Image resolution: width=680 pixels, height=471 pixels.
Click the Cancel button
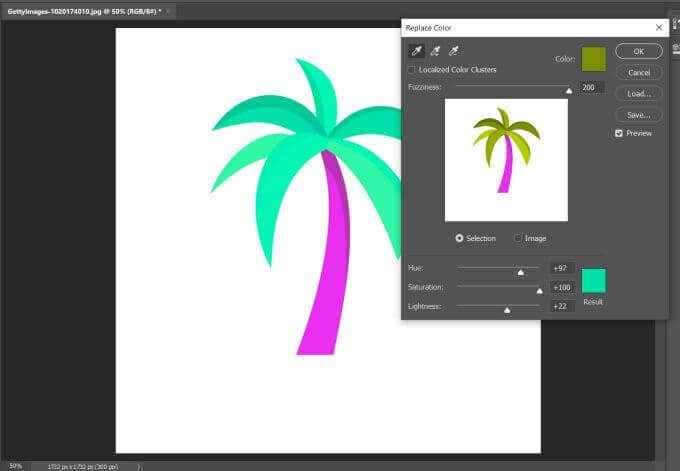639,72
